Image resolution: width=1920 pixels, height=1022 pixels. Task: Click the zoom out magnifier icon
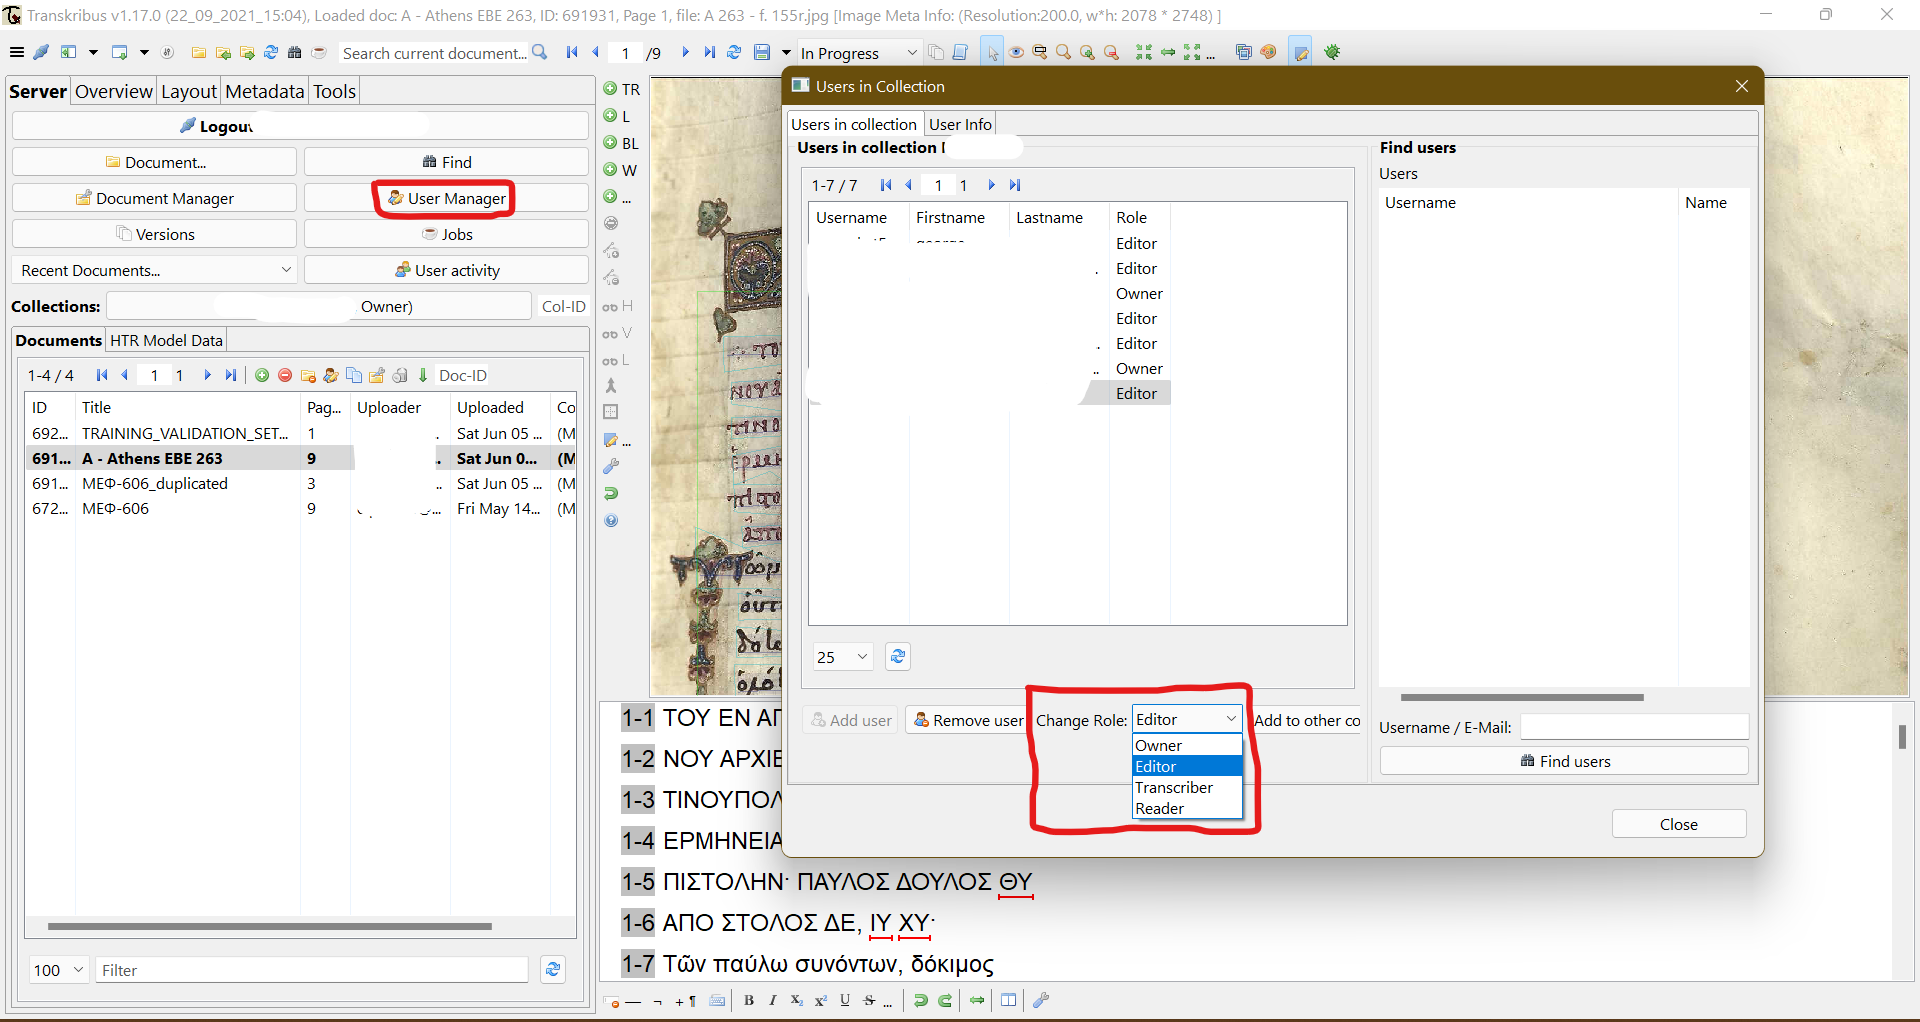point(1111,52)
